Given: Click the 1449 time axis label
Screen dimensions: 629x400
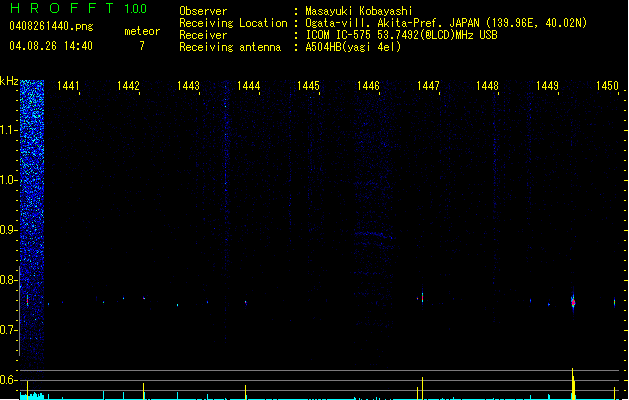Looking at the screenshot, I should pos(547,86).
